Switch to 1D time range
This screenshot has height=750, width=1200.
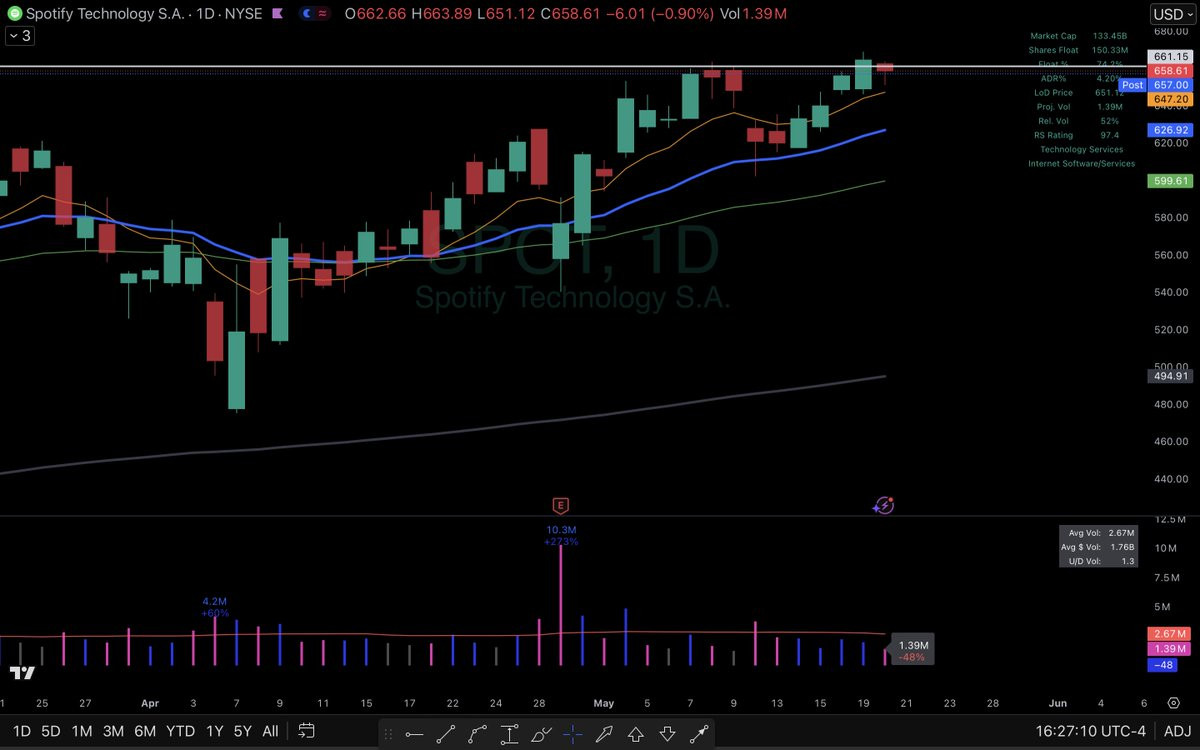pyautogui.click(x=21, y=731)
